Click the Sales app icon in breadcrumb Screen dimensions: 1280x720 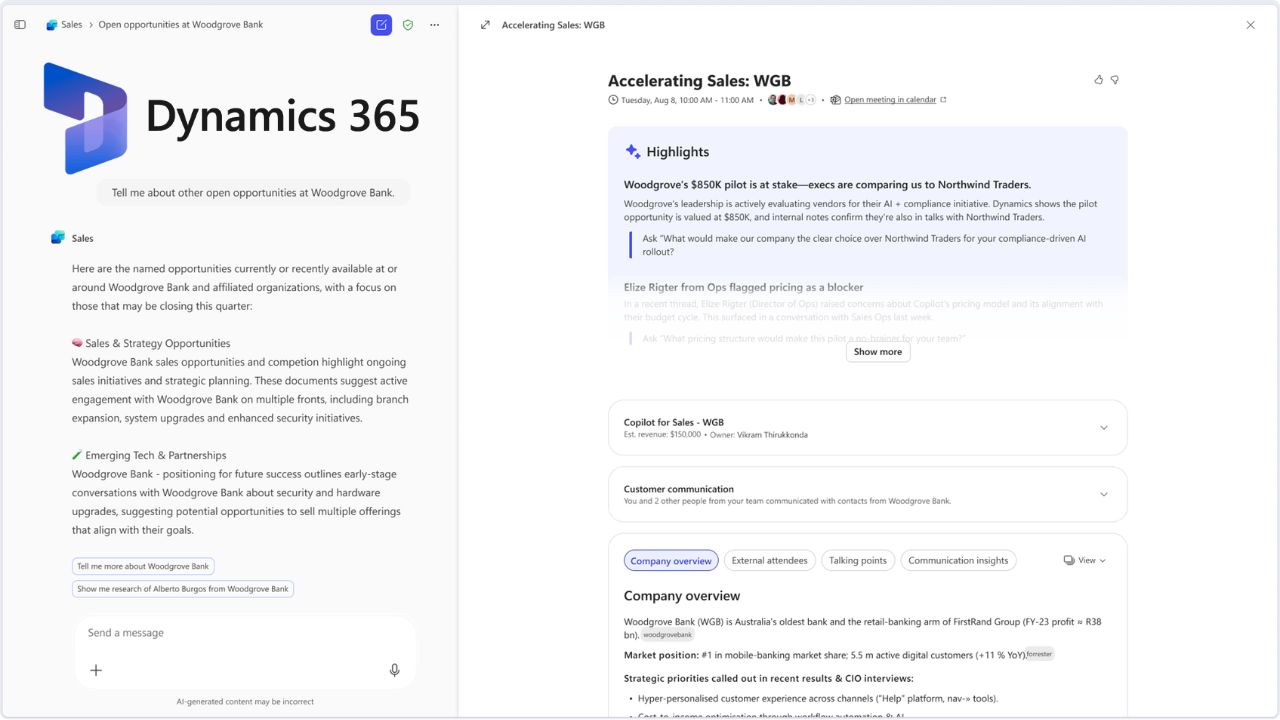click(x=51, y=25)
